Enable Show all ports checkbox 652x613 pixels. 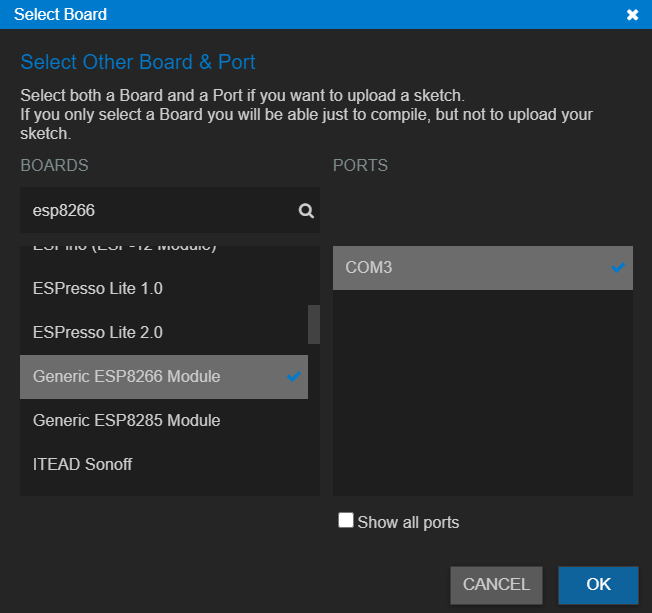(x=346, y=520)
